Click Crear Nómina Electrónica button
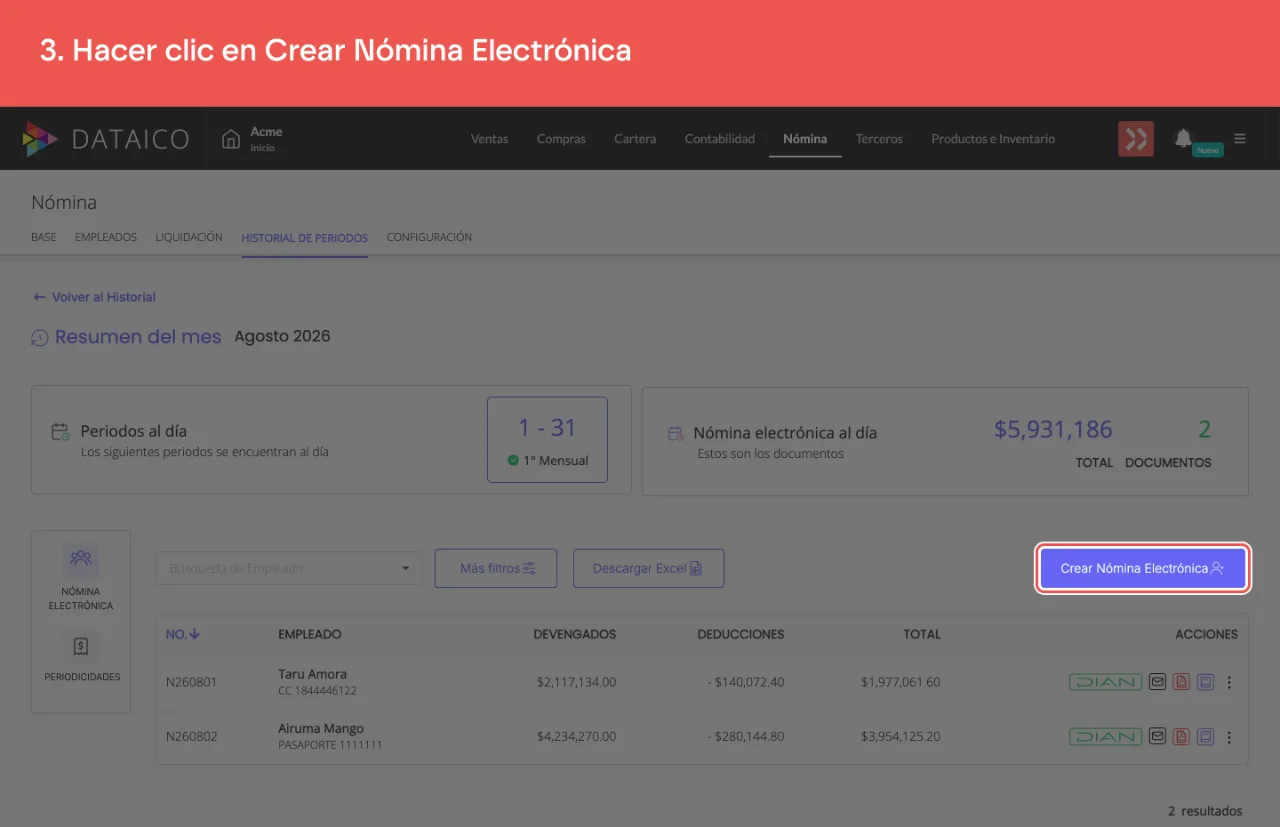 coord(1143,568)
